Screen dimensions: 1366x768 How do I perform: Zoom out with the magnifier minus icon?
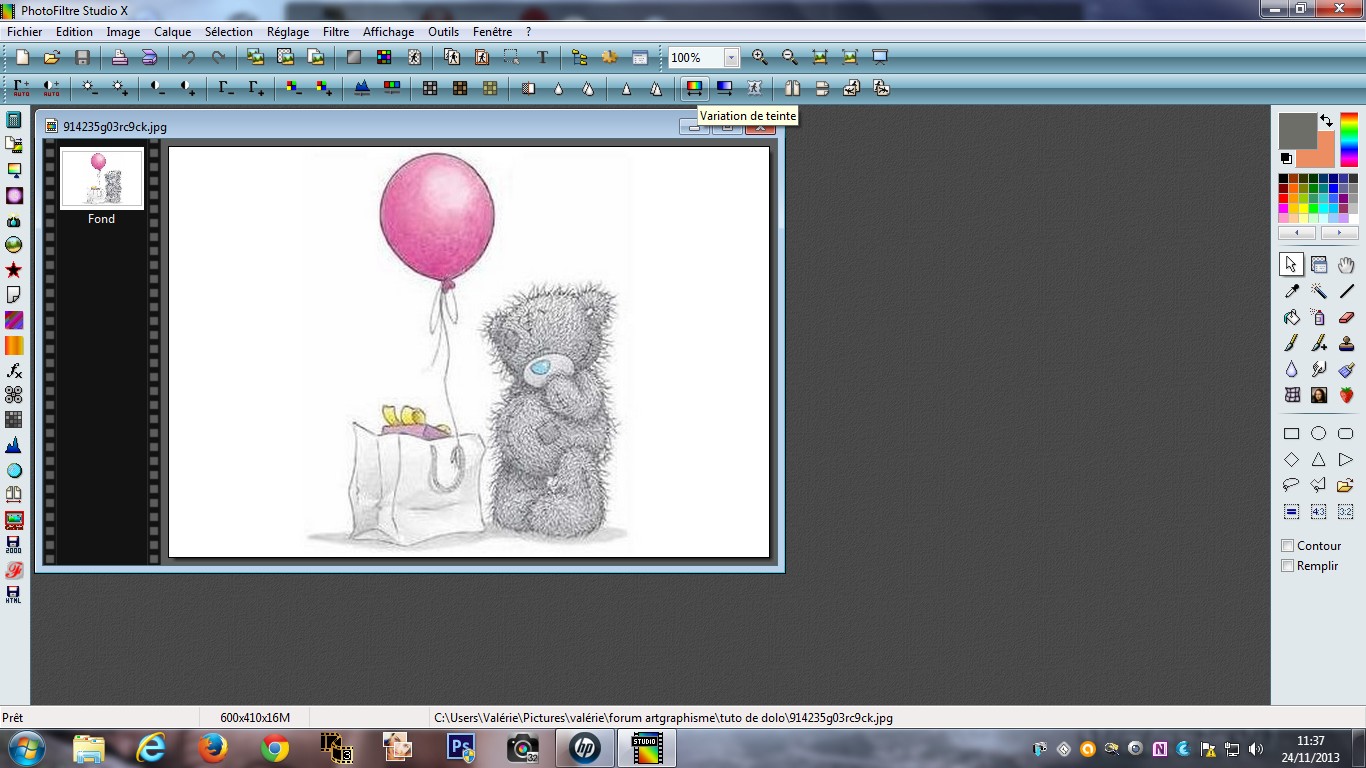789,58
